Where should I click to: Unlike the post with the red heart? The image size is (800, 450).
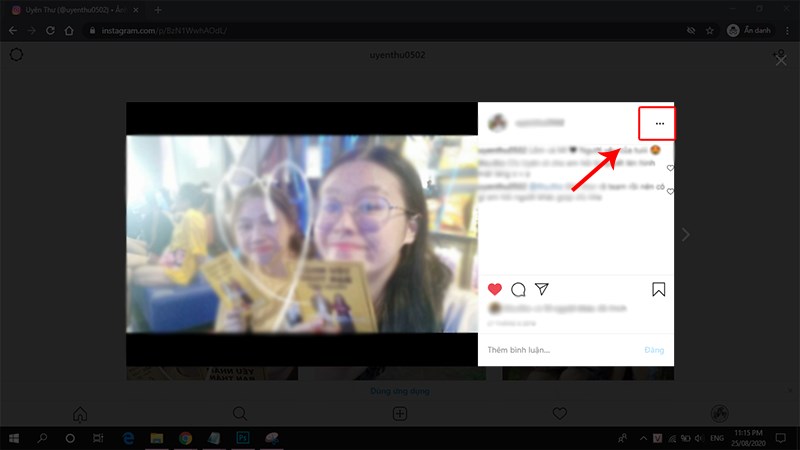pyautogui.click(x=494, y=289)
